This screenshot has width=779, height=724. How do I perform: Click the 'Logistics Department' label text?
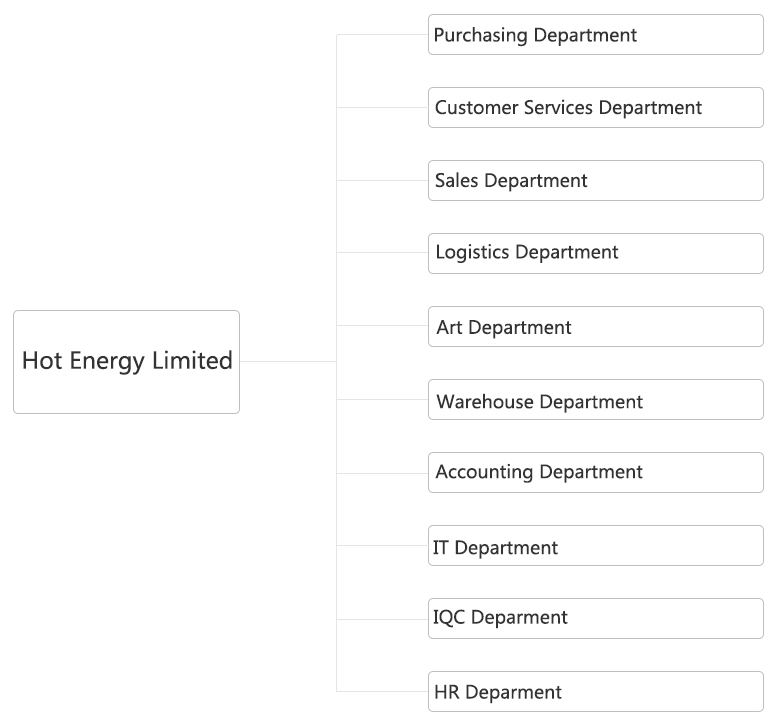527,253
